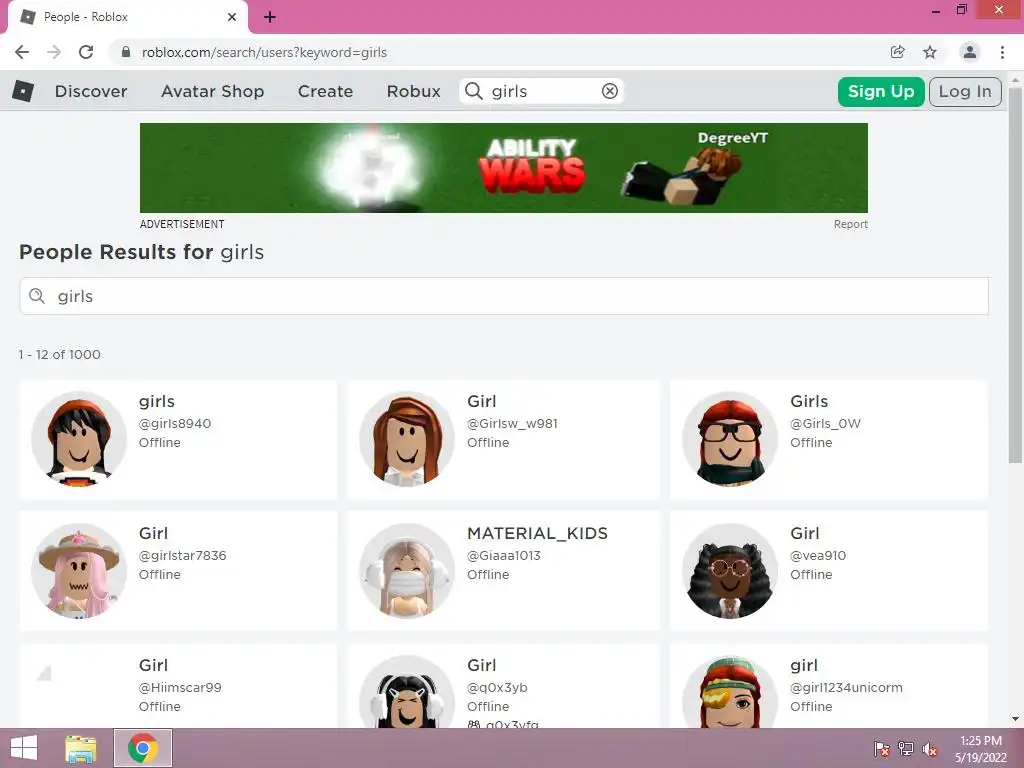Click the scrollbar down arrow

[1015, 719]
